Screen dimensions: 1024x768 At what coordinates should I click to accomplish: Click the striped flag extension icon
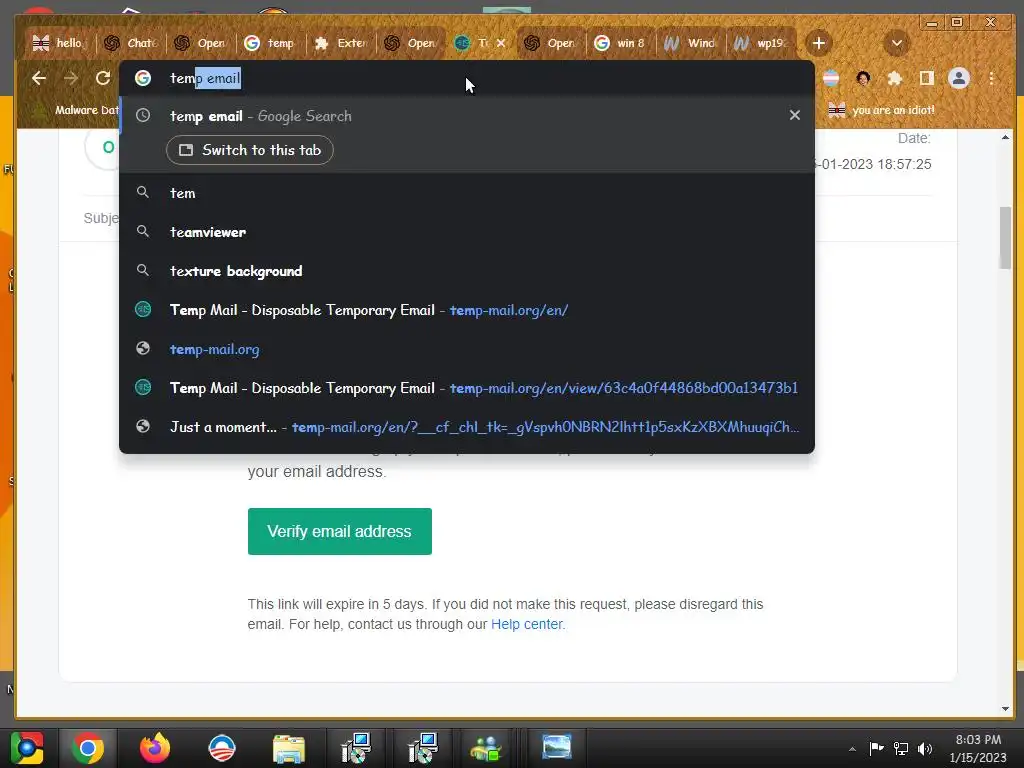(831, 78)
